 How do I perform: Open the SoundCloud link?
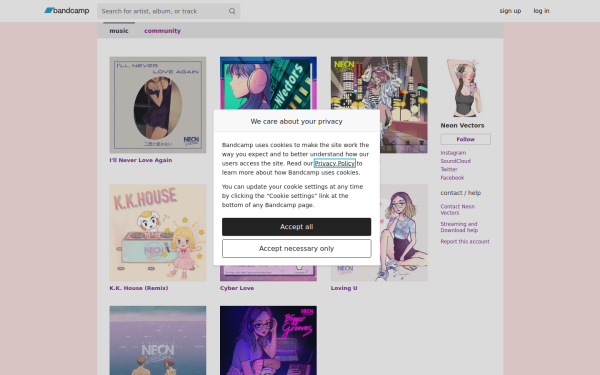455,161
